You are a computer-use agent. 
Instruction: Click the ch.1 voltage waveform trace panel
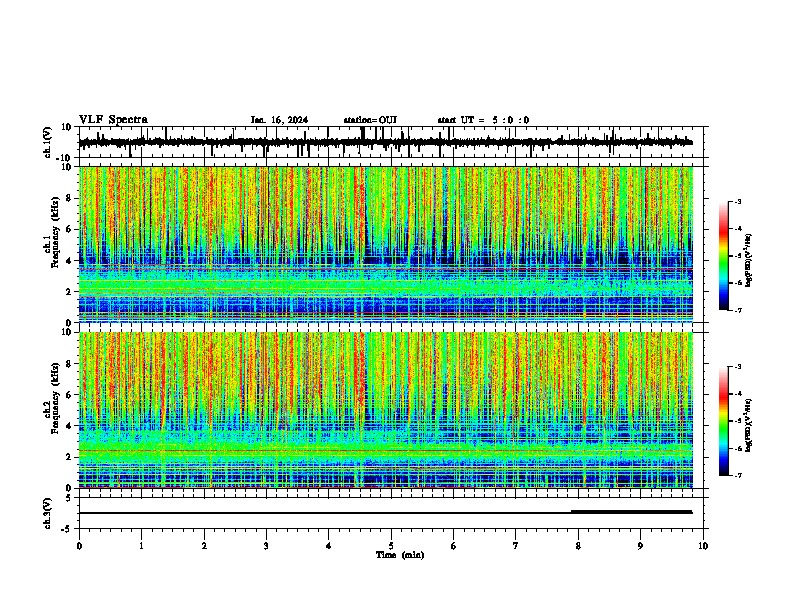pyautogui.click(x=393, y=142)
